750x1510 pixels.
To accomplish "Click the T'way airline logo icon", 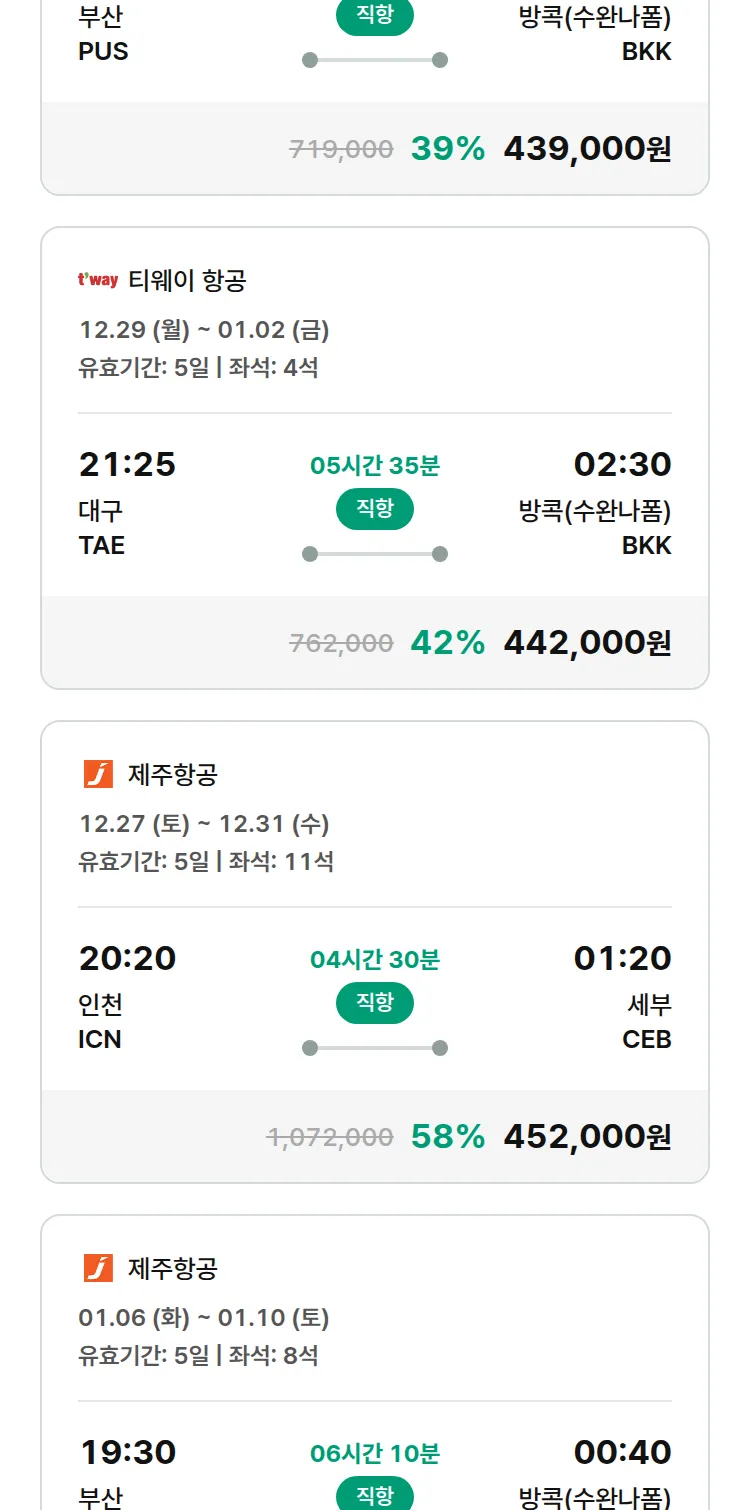I will [x=98, y=281].
